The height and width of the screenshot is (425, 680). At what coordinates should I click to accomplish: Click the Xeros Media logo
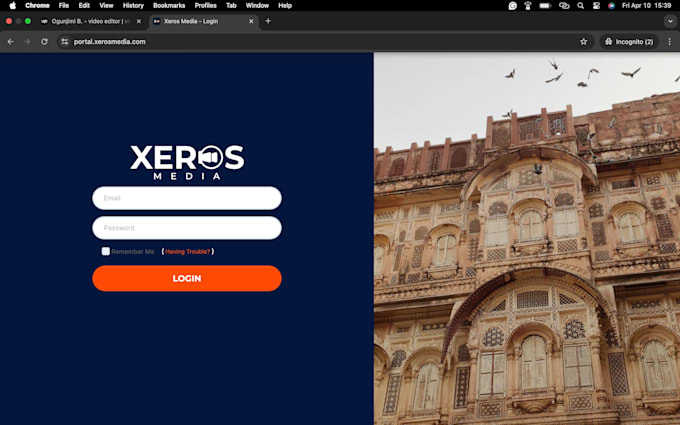coord(187,162)
